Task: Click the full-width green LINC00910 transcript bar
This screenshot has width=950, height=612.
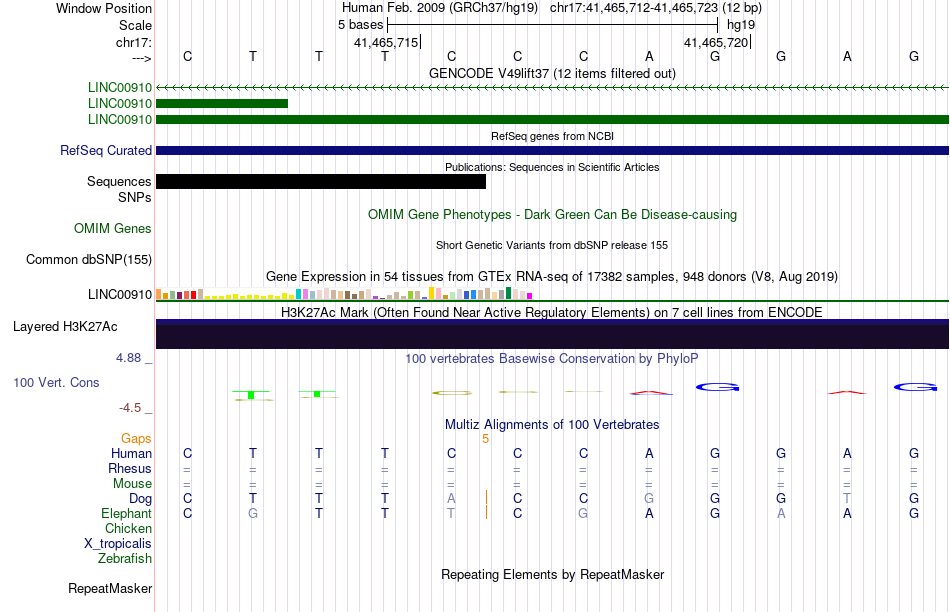Action: coord(552,119)
